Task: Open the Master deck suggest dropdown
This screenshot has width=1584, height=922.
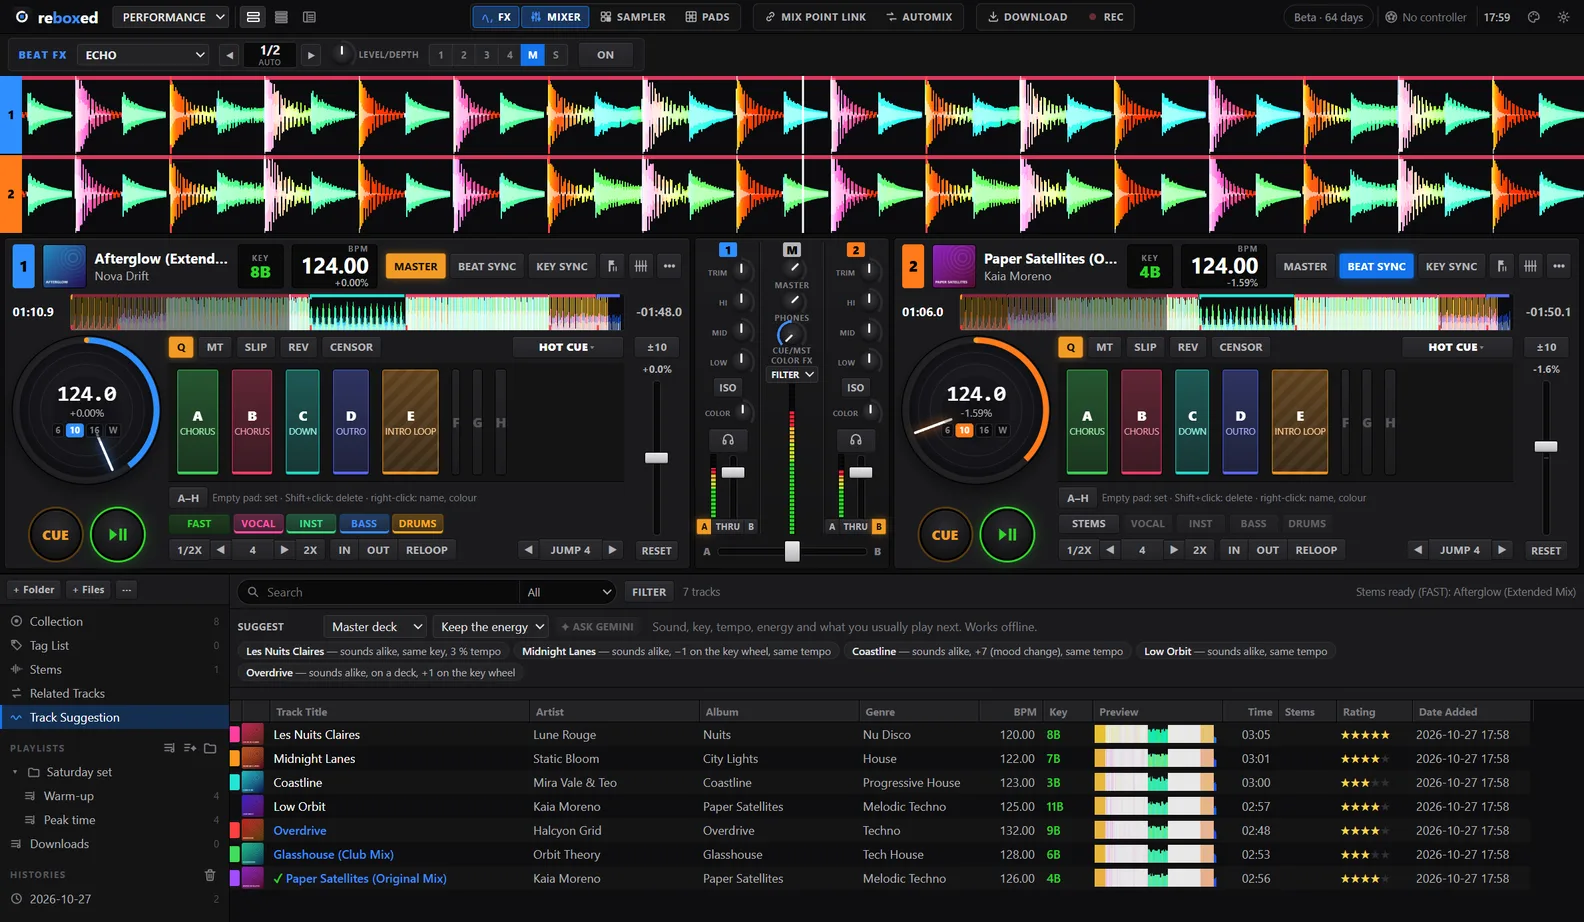Action: (x=376, y=627)
